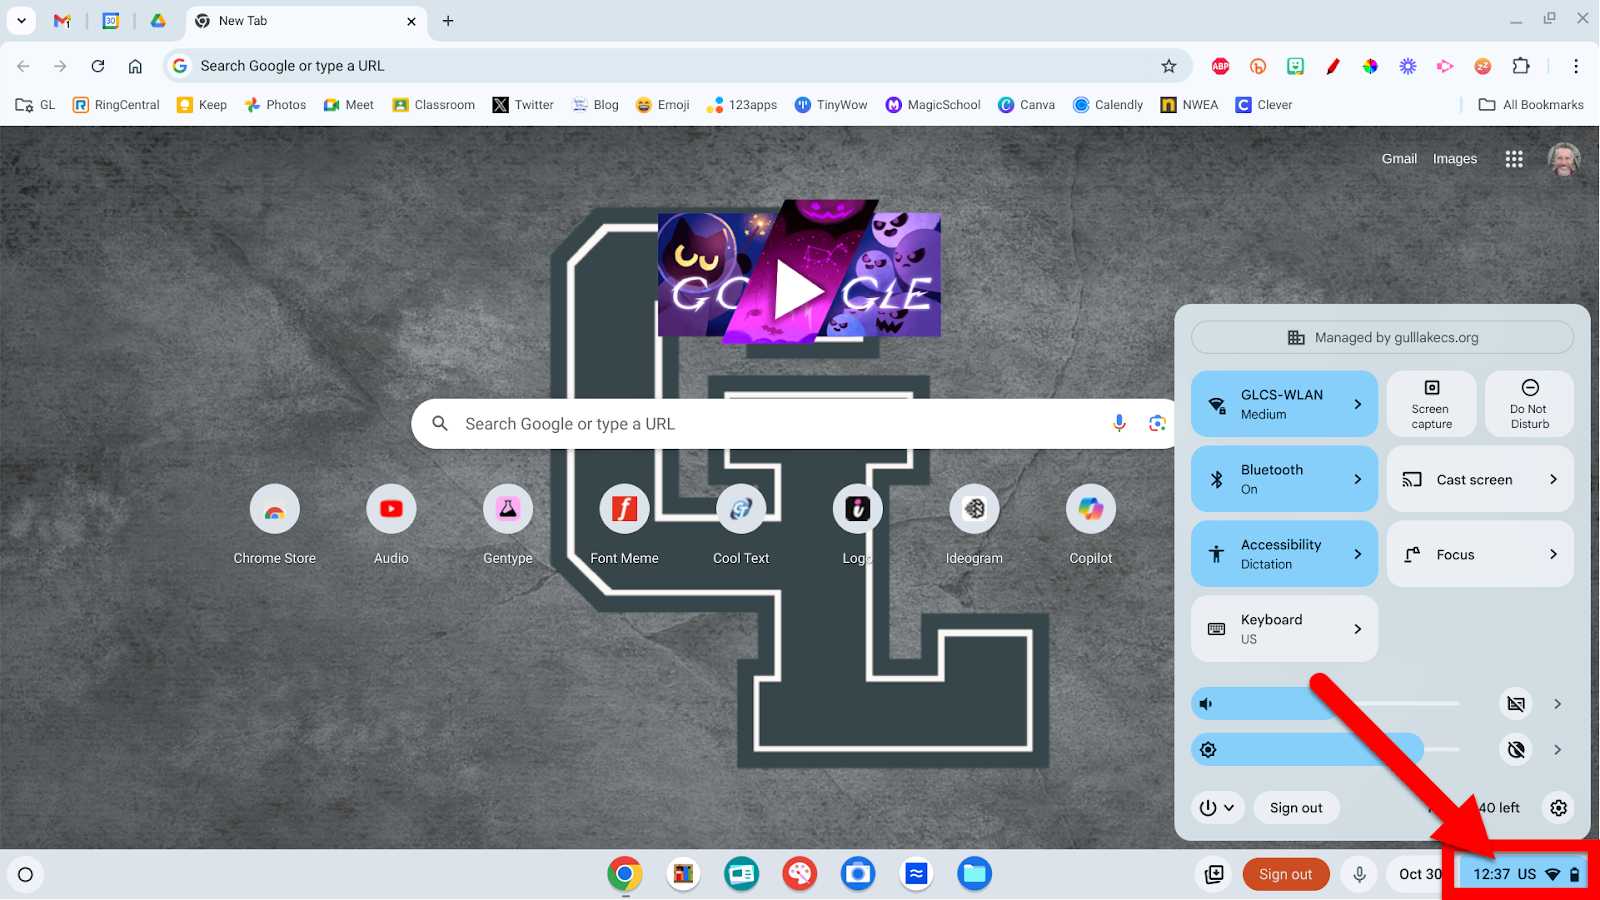Viewport: 1600px width, 900px height.
Task: Go to the home page icon
Action: pyautogui.click(x=135, y=66)
